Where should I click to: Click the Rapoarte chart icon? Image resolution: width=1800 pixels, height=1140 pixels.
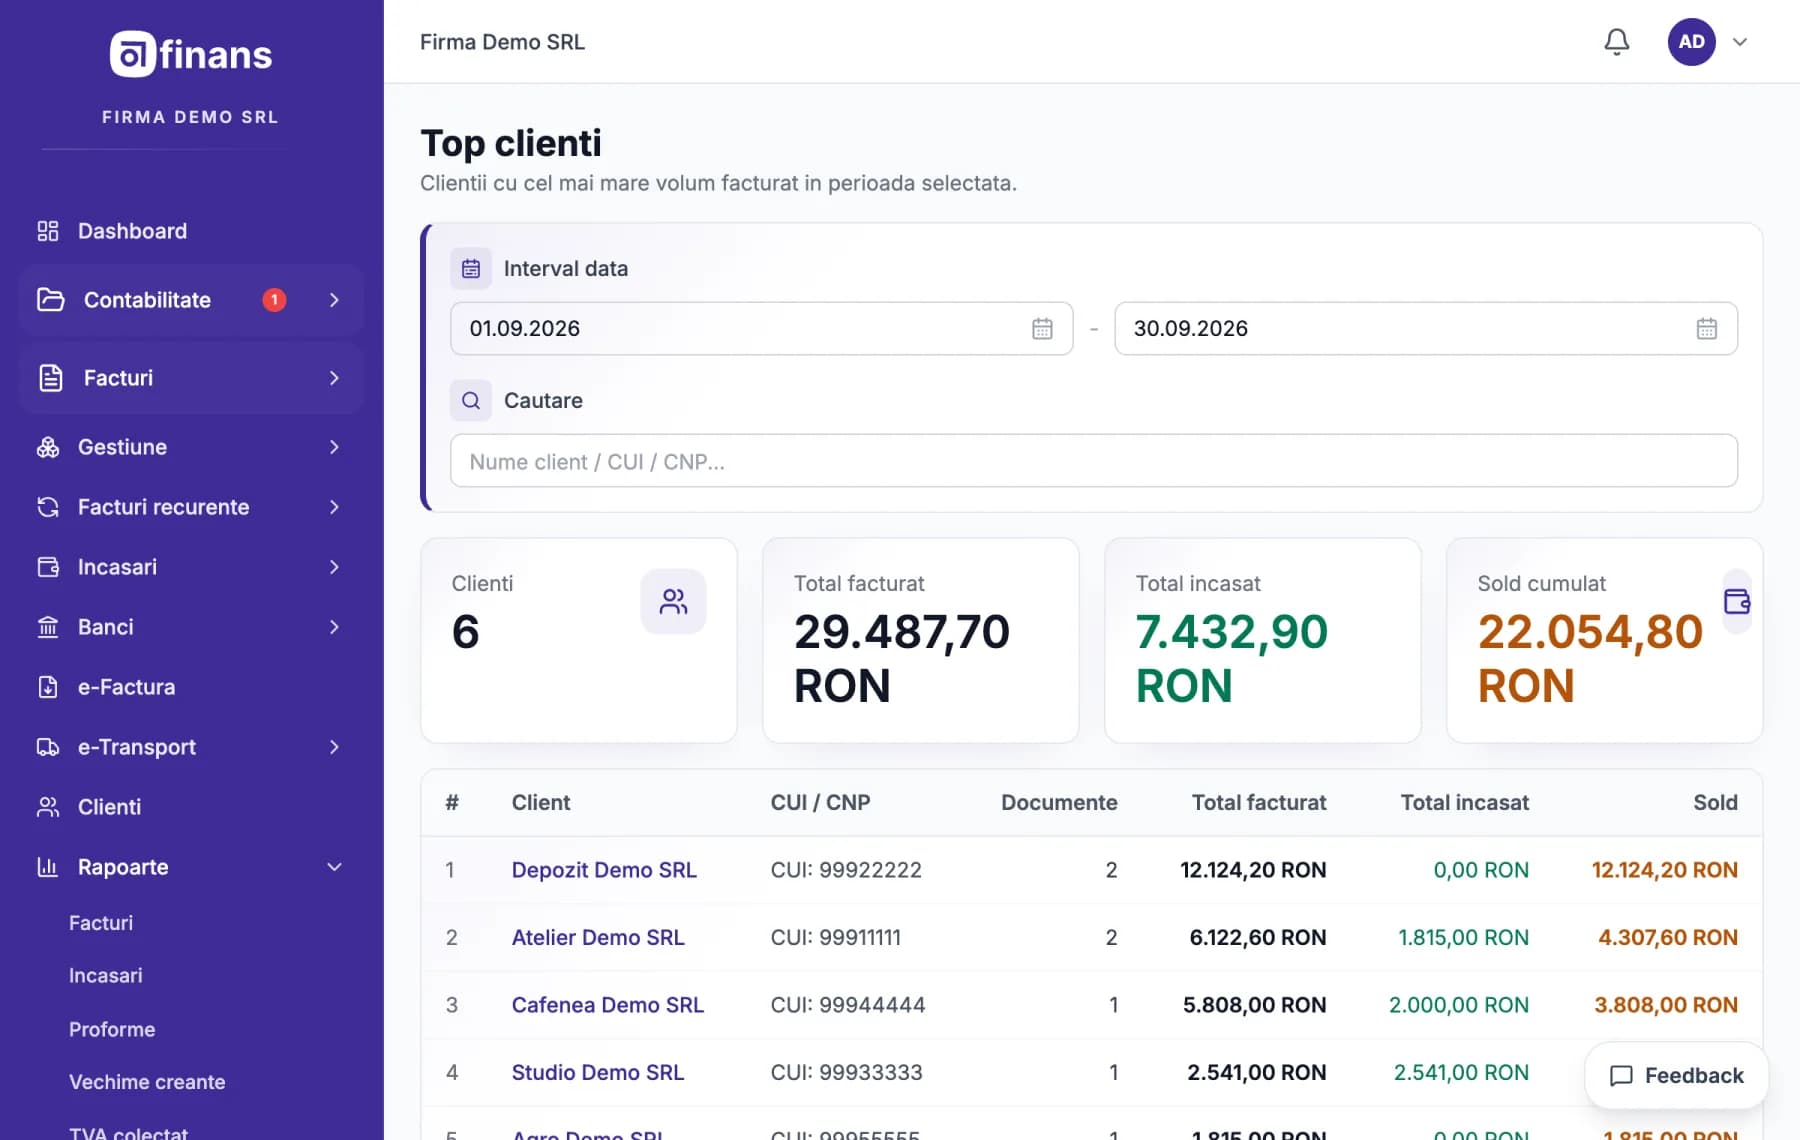(x=48, y=867)
